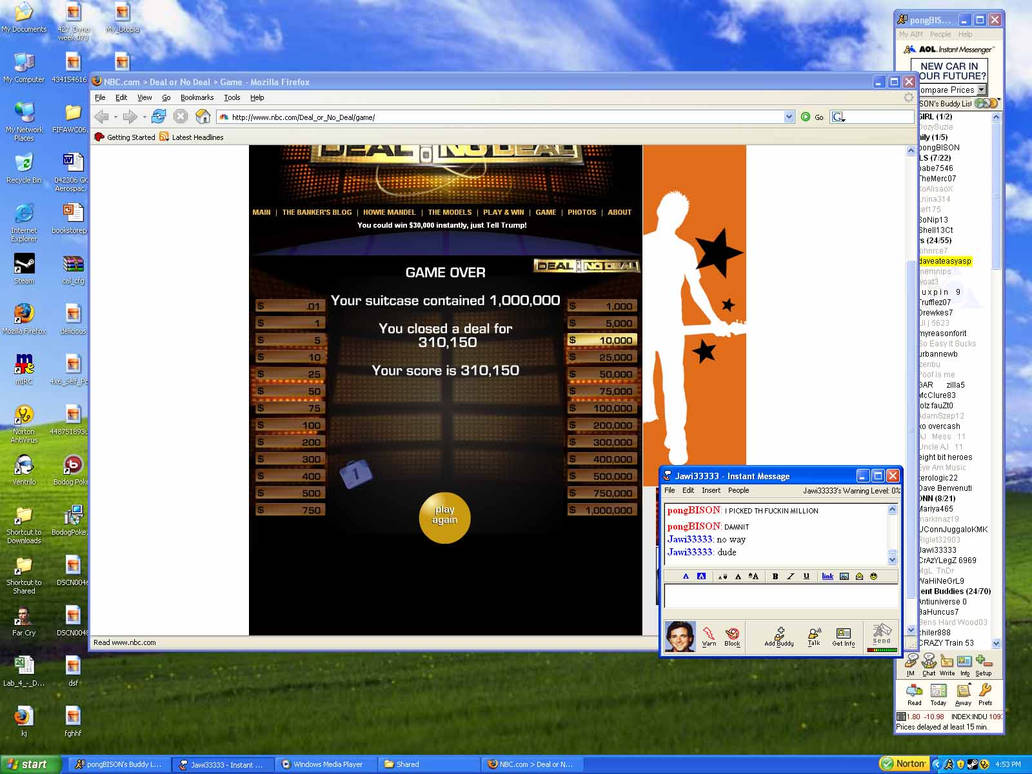Click Jawi33333's buddy icon photo
The image size is (1032, 774).
pyautogui.click(x=680, y=636)
